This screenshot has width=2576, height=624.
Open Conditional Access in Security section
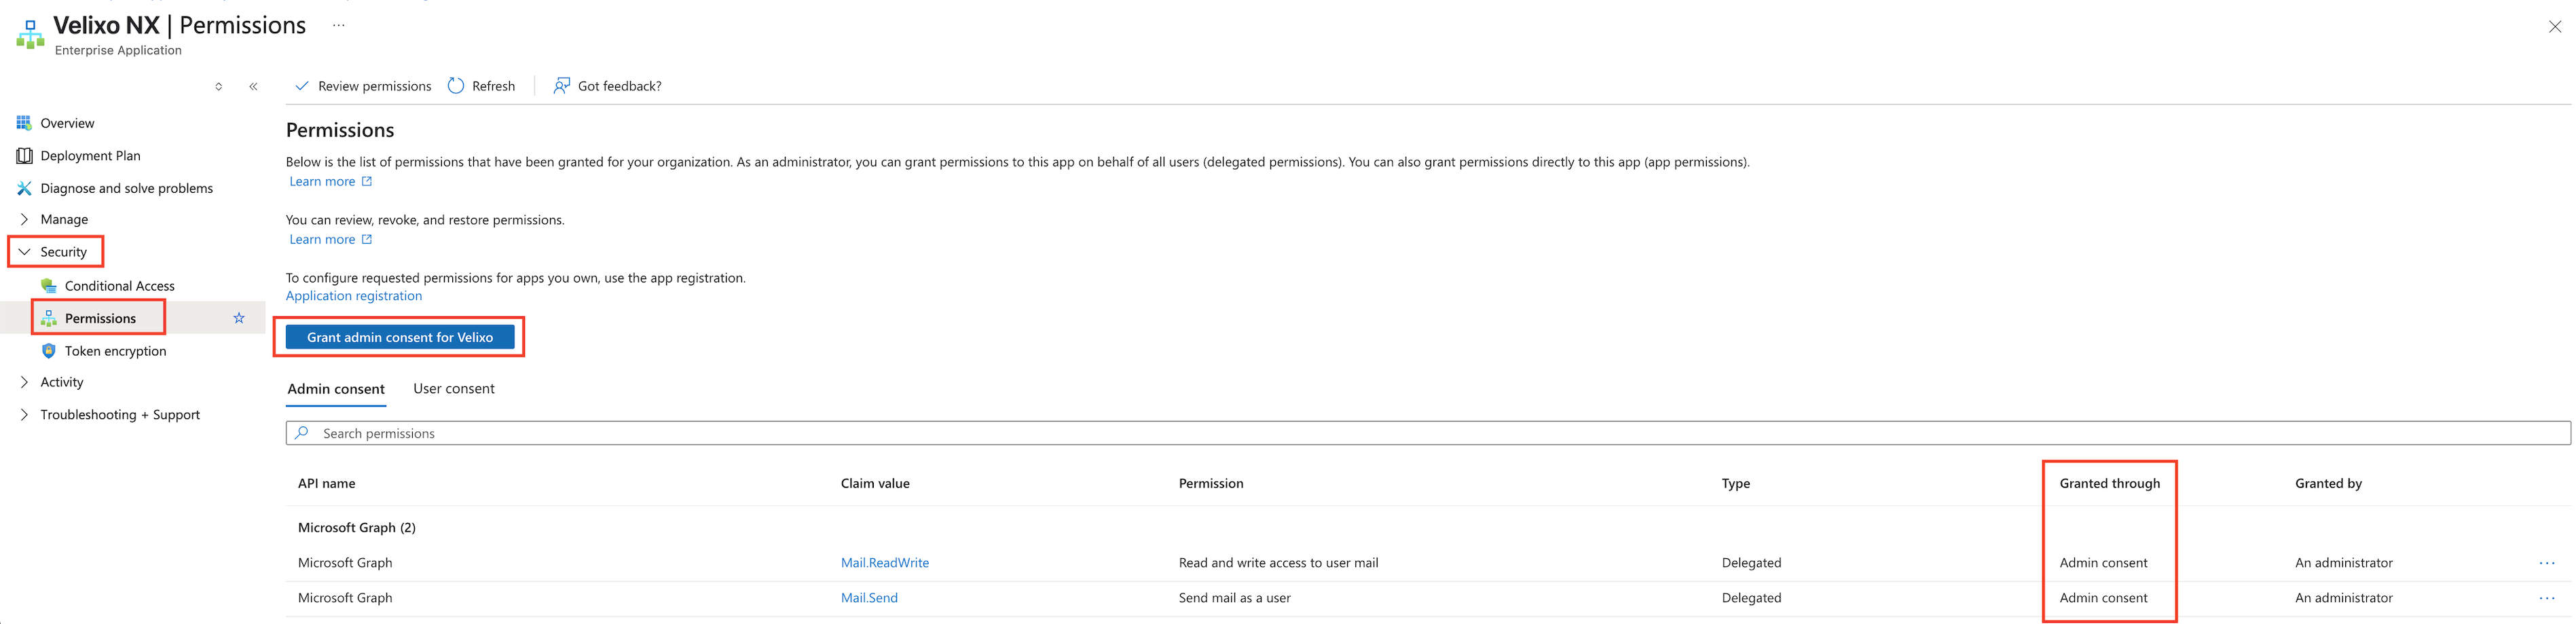pyautogui.click(x=119, y=286)
